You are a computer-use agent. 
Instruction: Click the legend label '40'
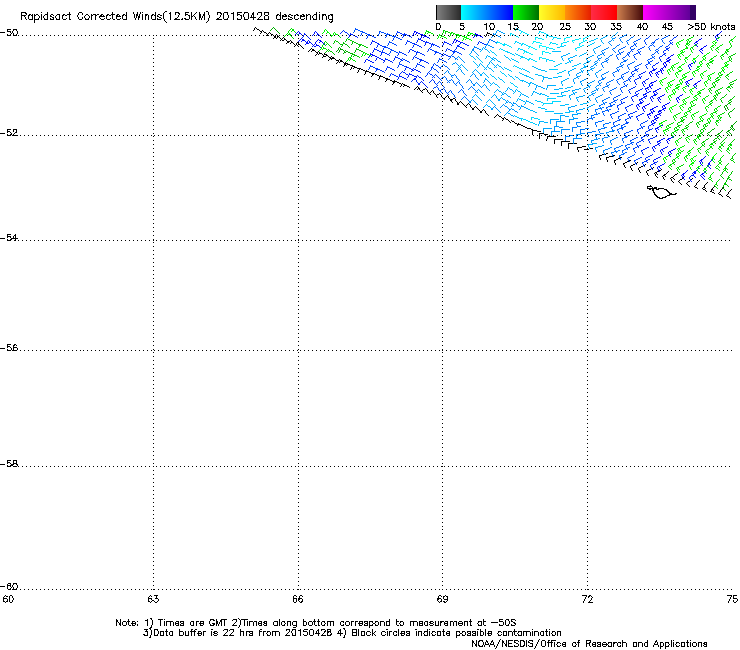tap(642, 27)
